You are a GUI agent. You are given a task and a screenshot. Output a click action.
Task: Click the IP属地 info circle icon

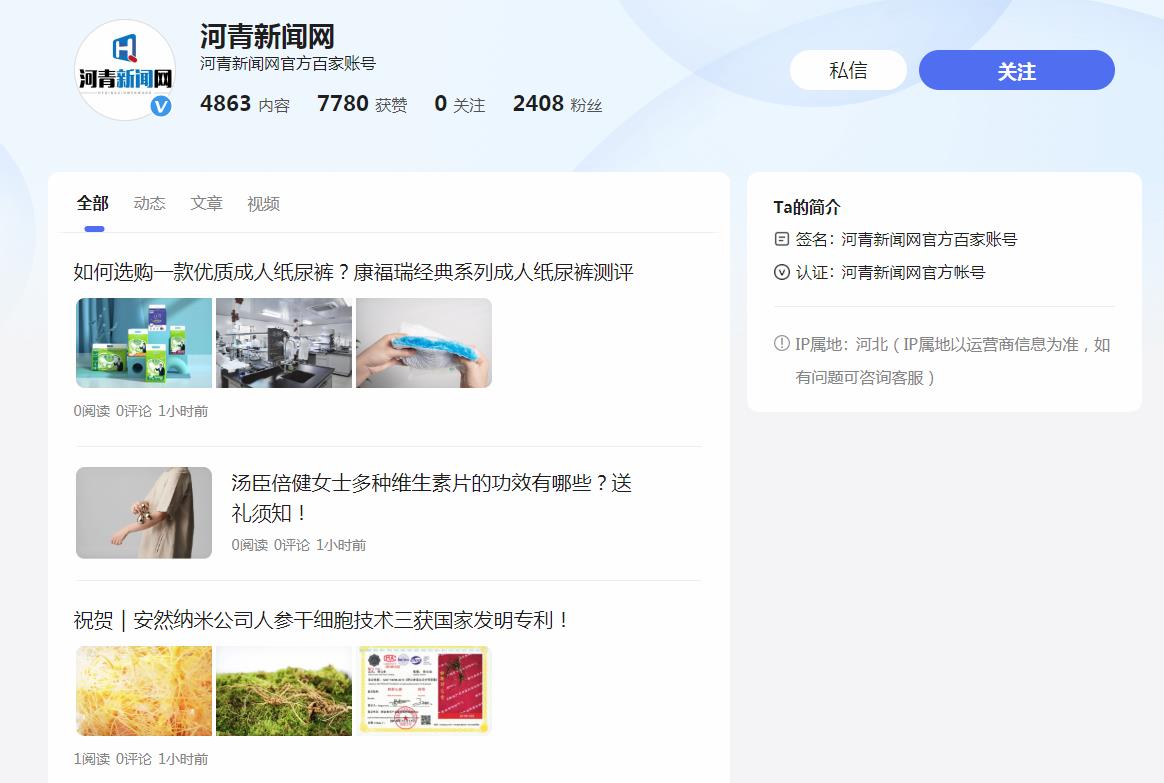point(782,344)
